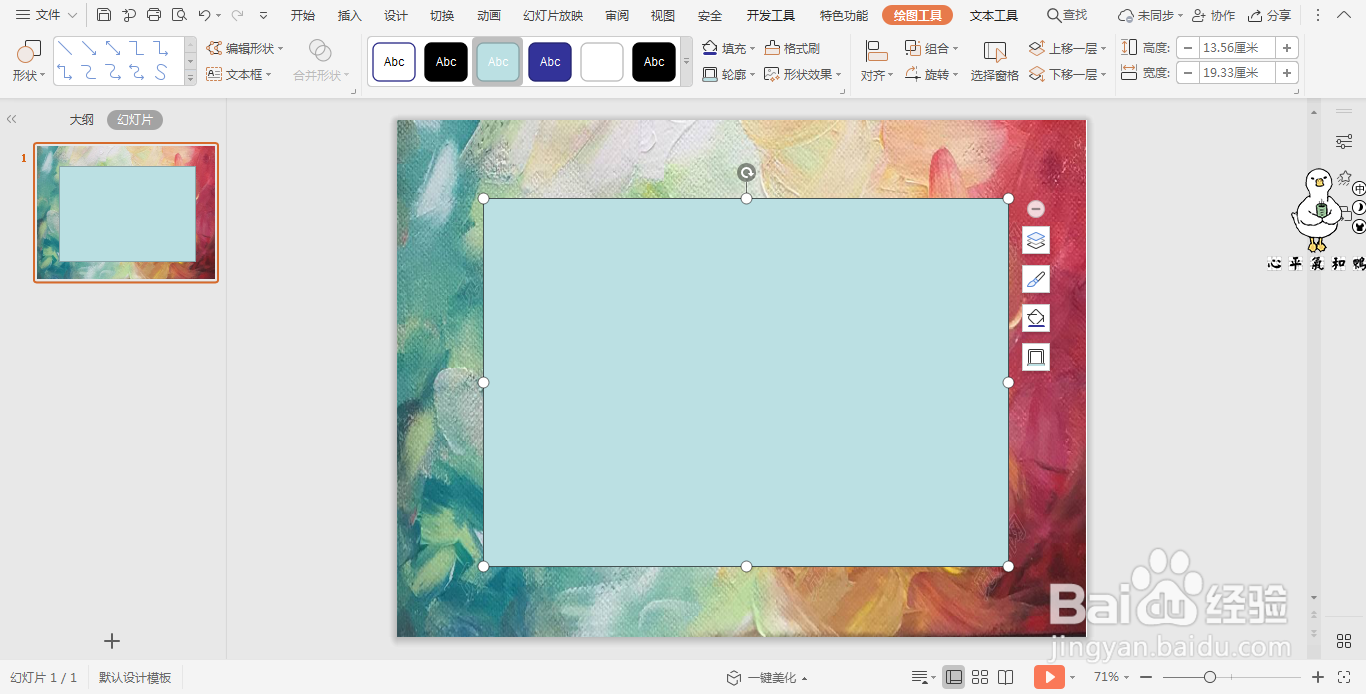Click the brush style icon beside the shape
The height and width of the screenshot is (694, 1366).
tap(1036, 279)
